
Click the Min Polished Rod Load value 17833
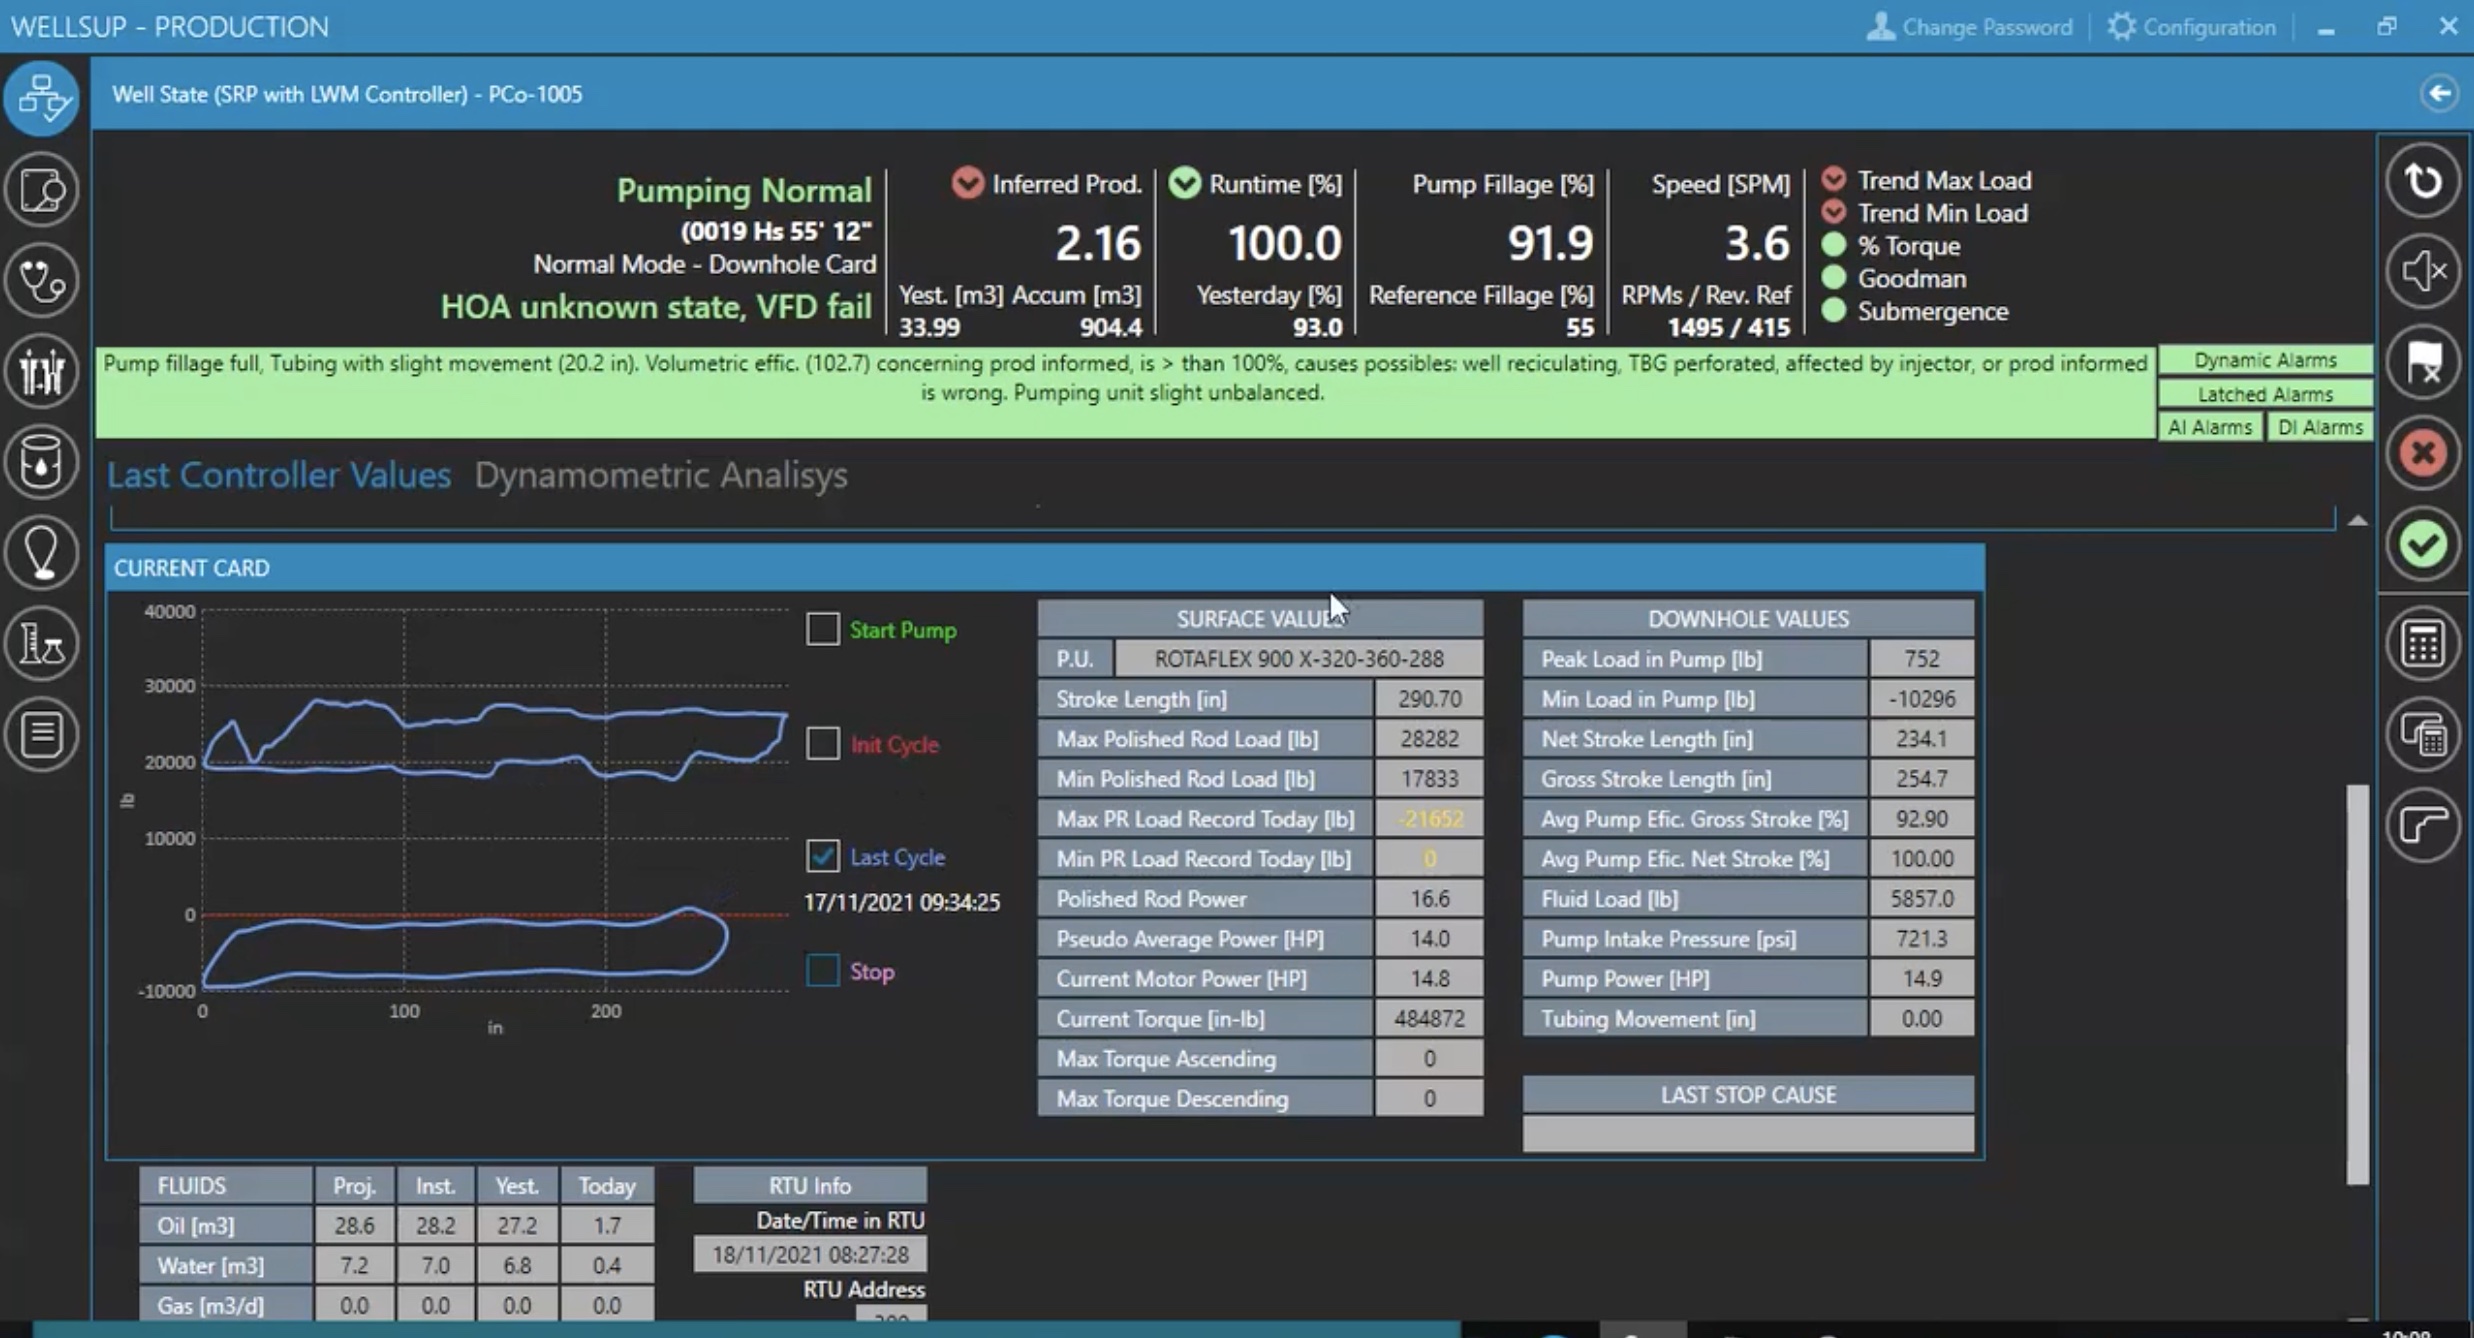click(1429, 779)
